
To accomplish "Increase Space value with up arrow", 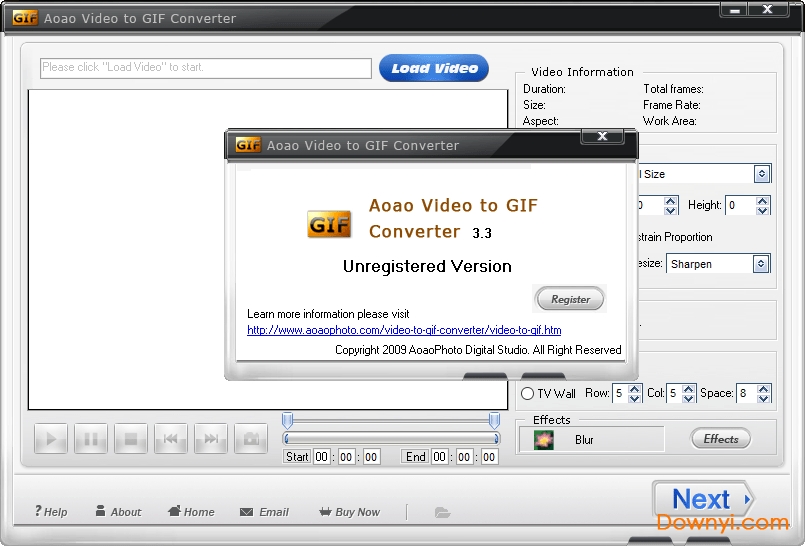I will pos(763,389).
